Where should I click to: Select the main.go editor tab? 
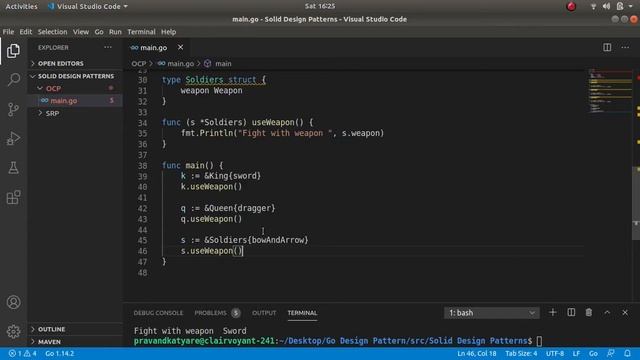click(x=157, y=48)
